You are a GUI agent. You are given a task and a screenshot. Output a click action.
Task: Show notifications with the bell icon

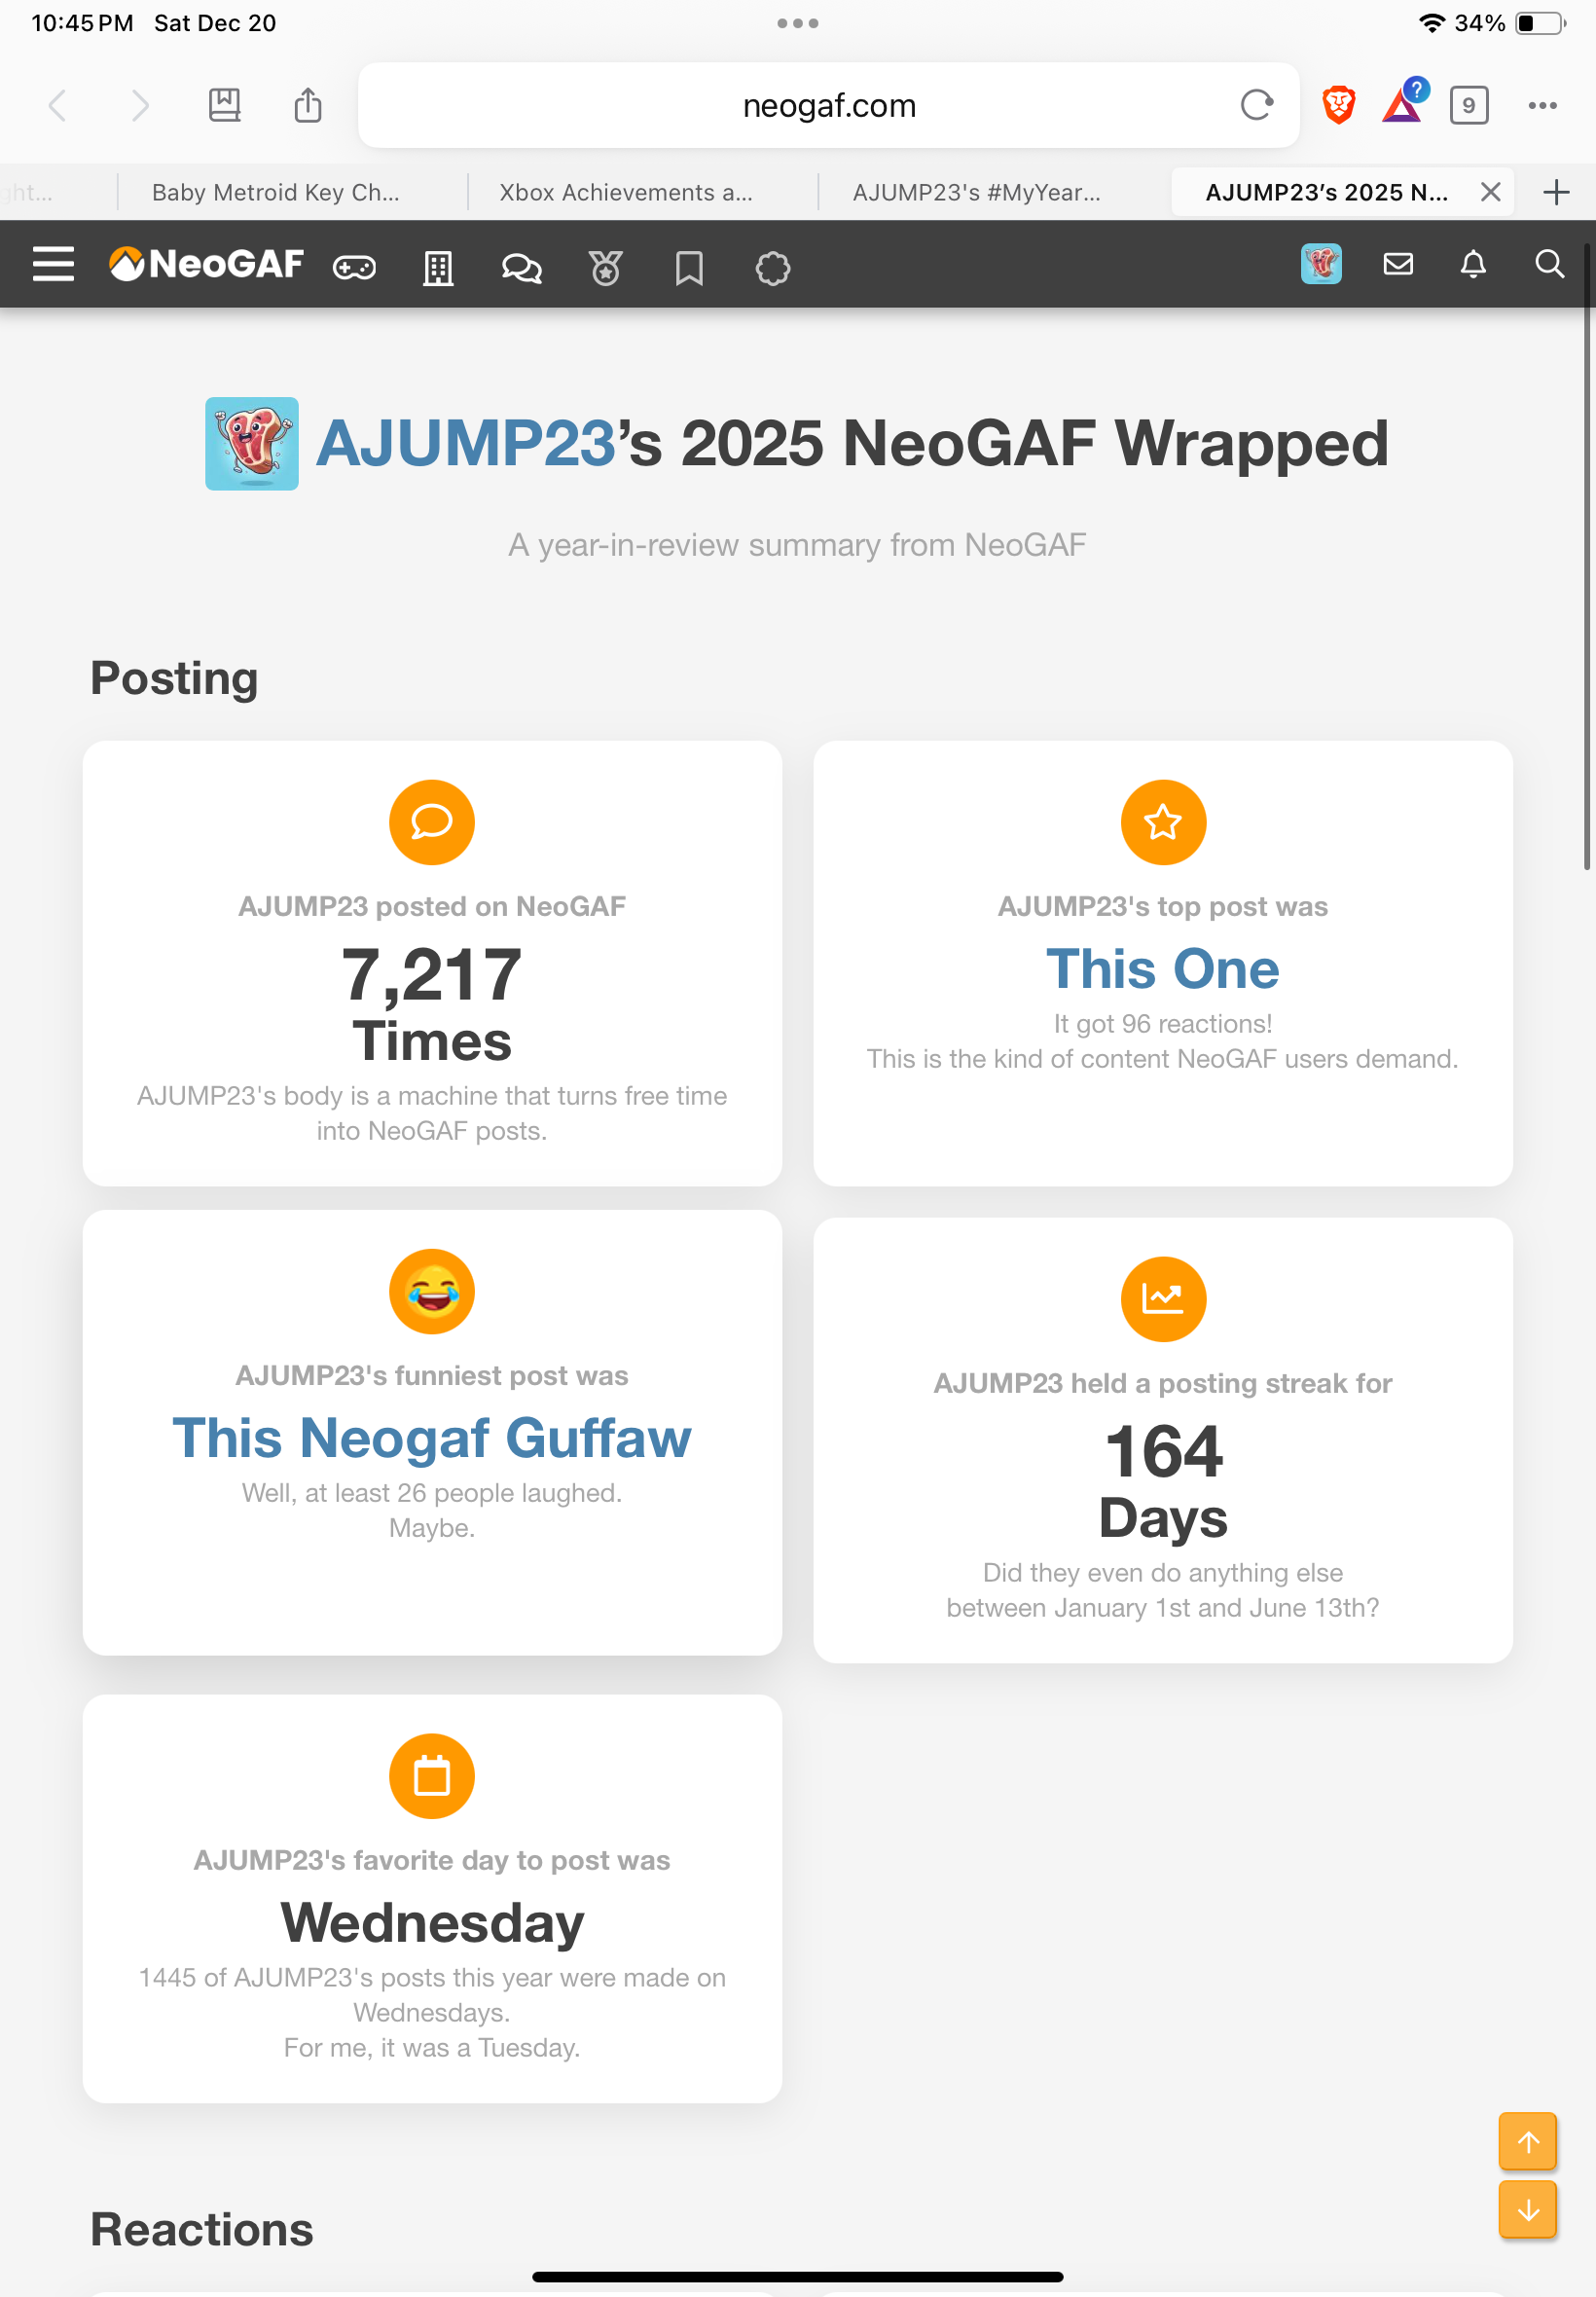click(1472, 264)
